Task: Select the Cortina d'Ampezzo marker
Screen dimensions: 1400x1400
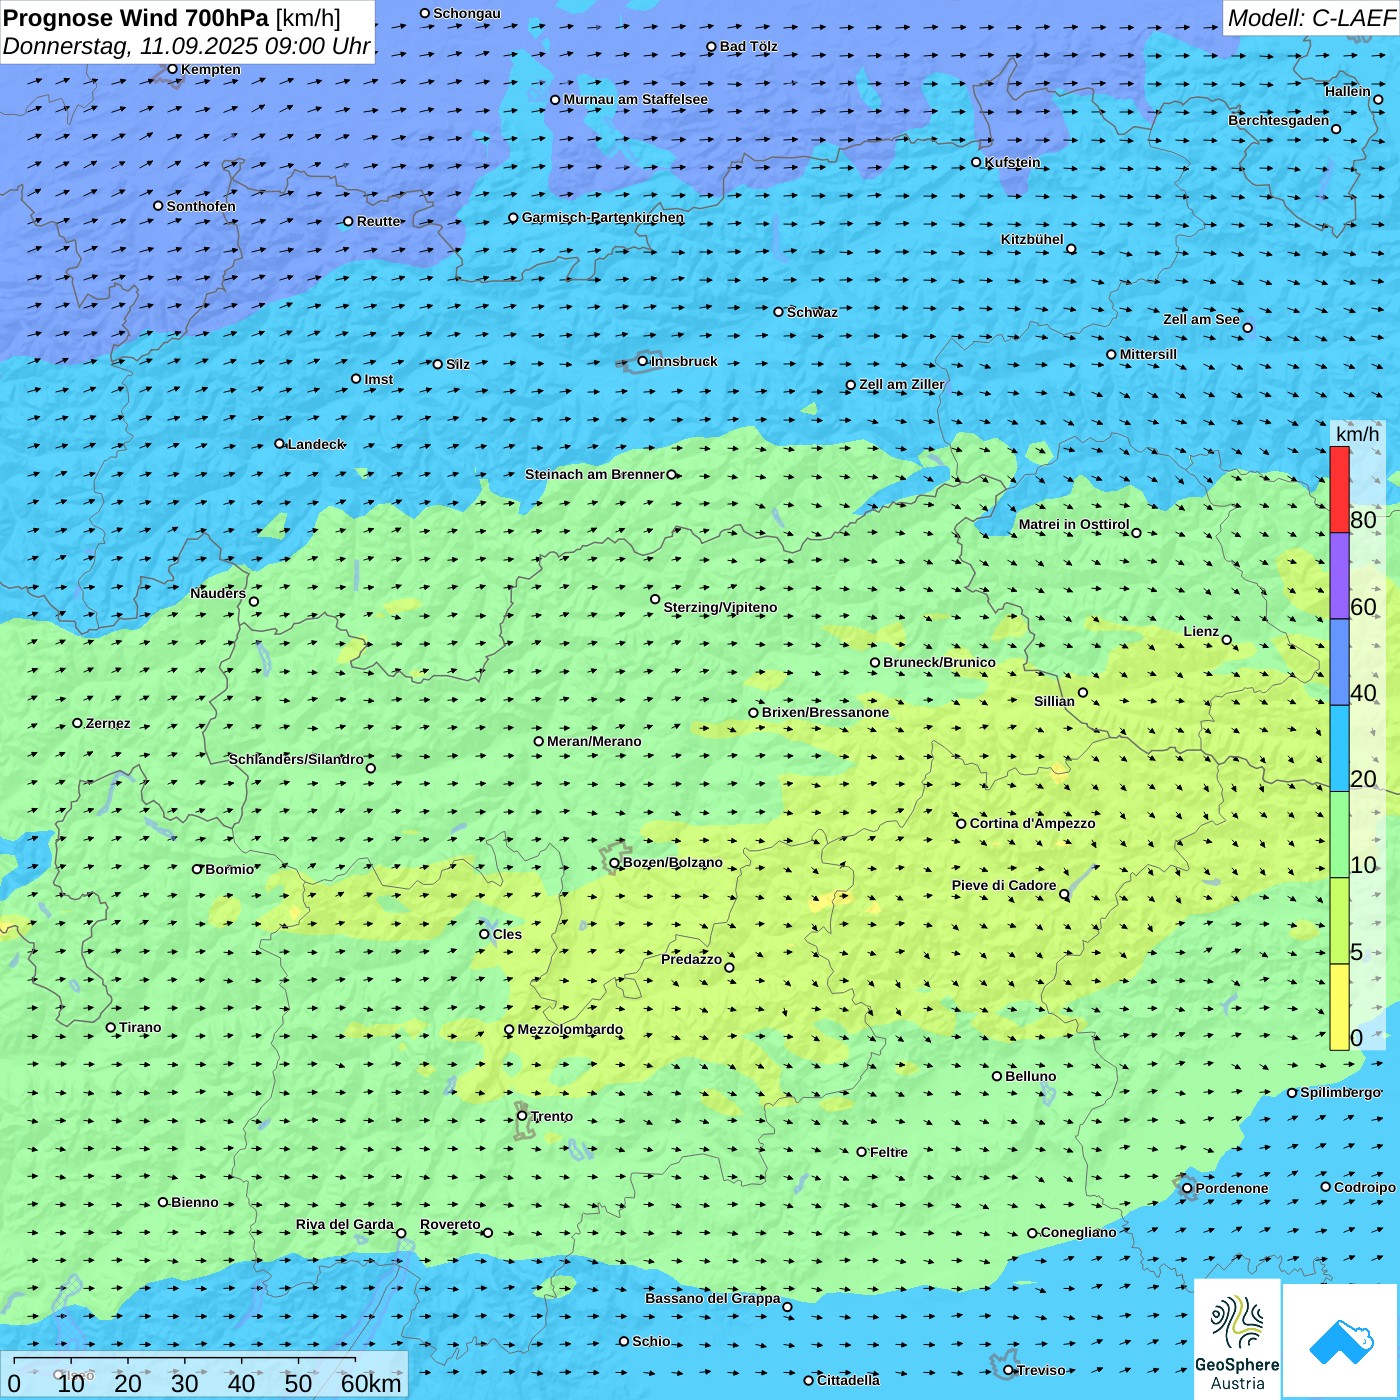Action: 961,824
